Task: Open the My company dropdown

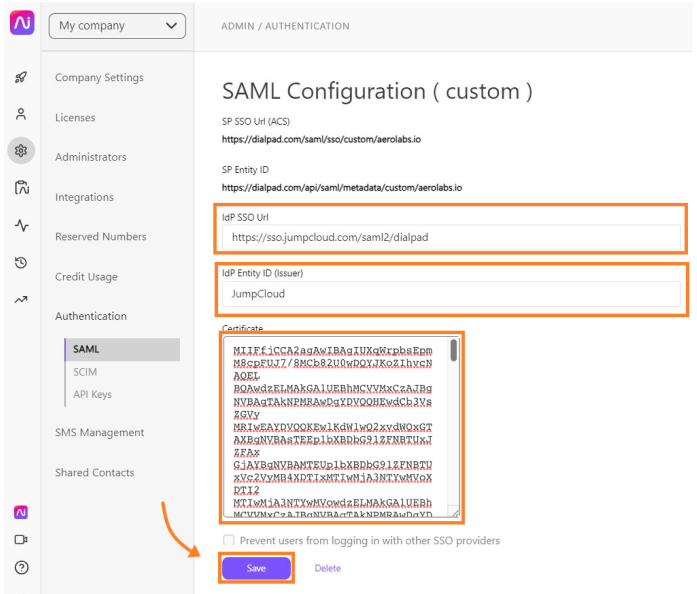Action: pos(117,26)
